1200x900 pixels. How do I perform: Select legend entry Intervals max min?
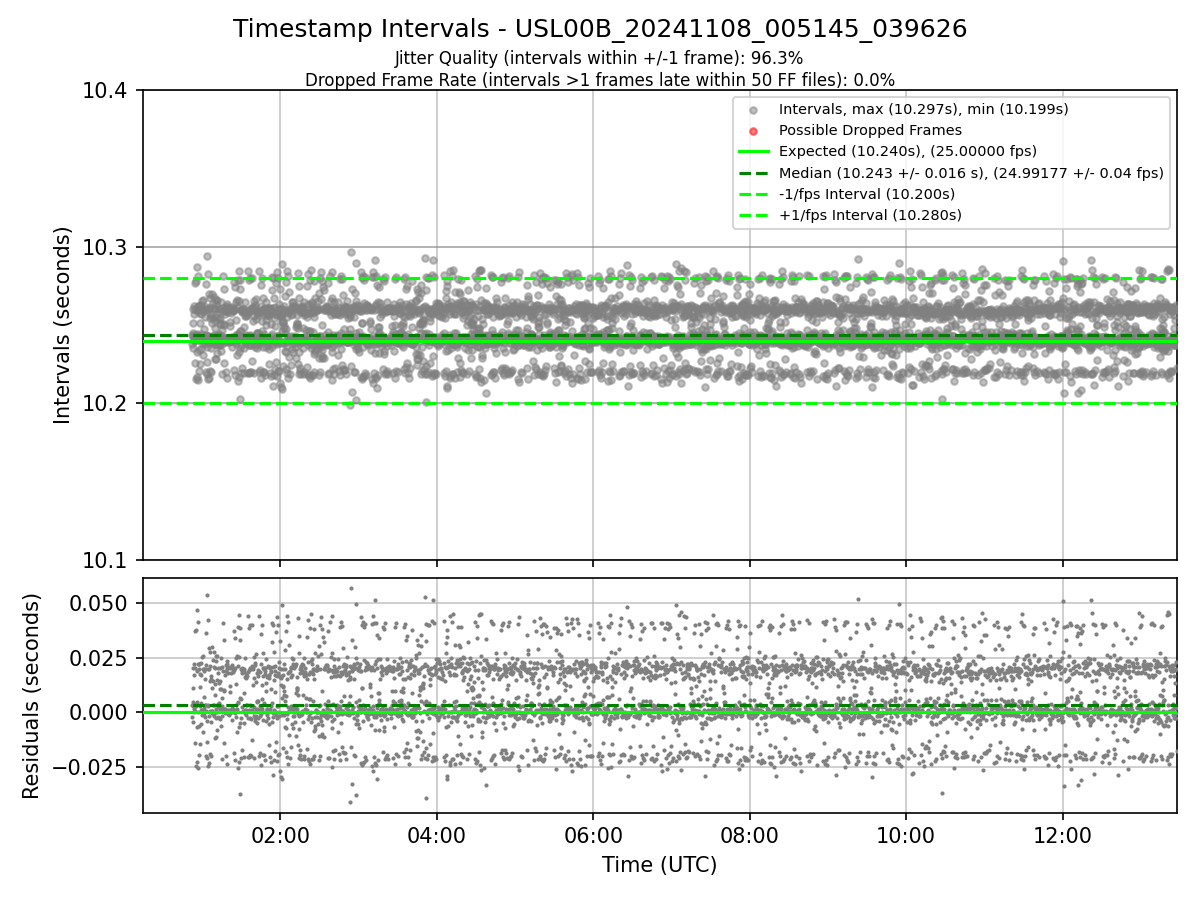924,109
